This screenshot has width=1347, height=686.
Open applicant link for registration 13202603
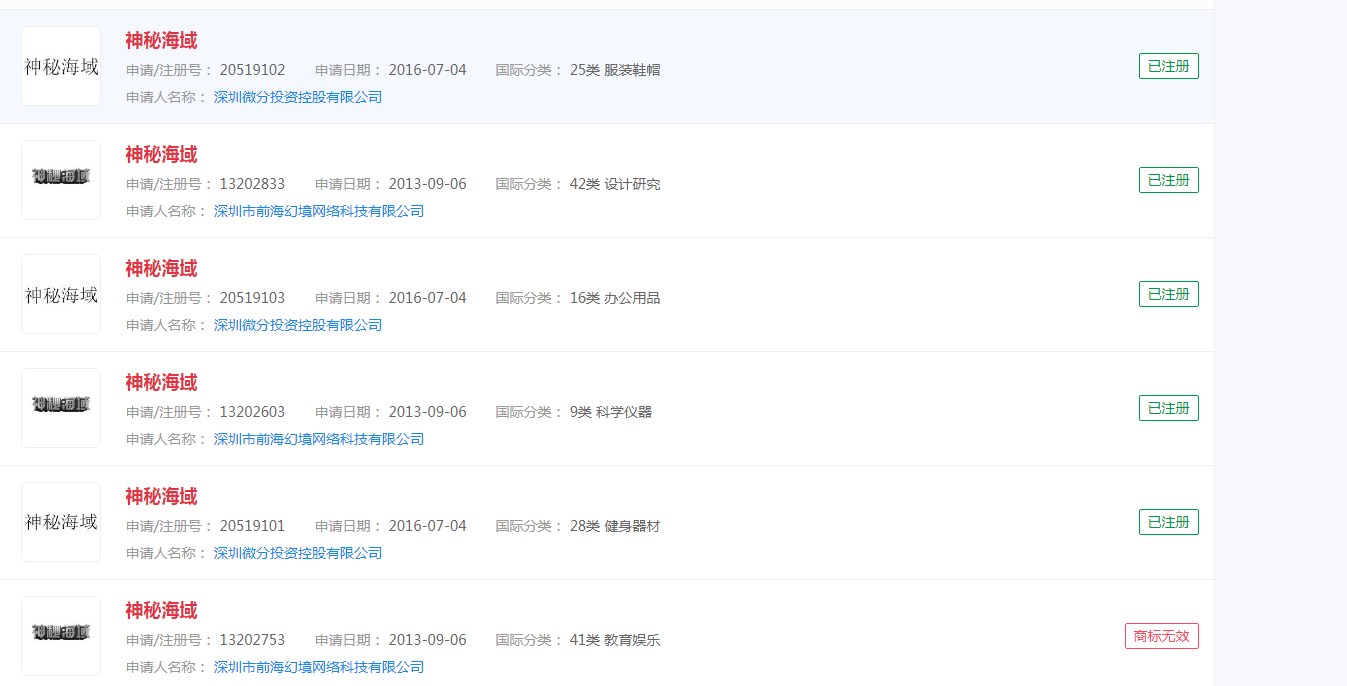coord(319,439)
